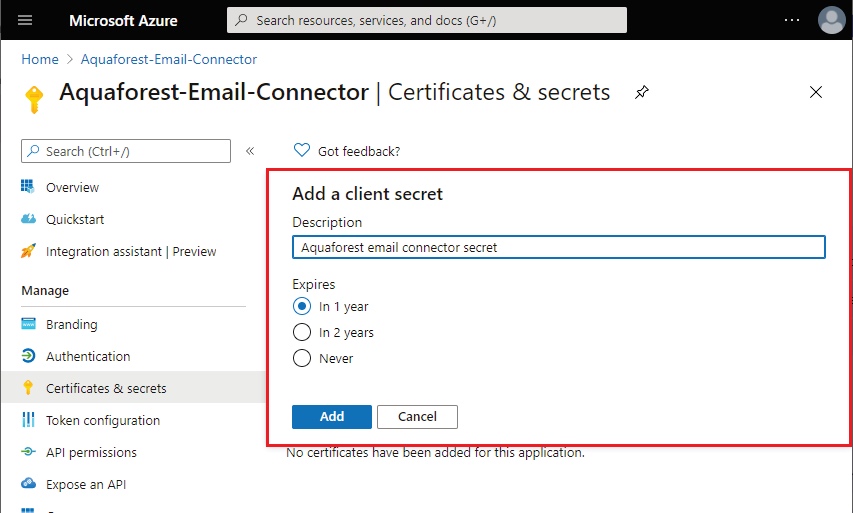Click the Expires label
Viewport: 853px width, 513px height.
[313, 284]
